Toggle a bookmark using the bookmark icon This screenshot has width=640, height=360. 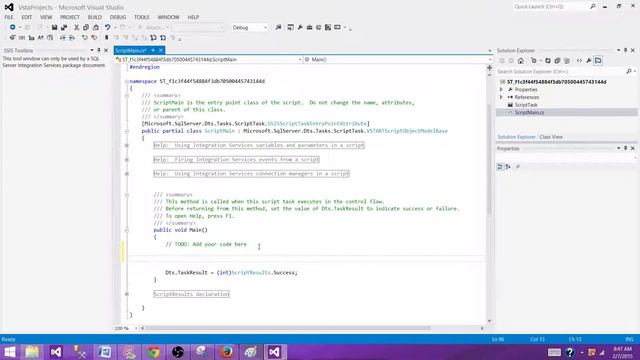pyautogui.click(x=107, y=38)
